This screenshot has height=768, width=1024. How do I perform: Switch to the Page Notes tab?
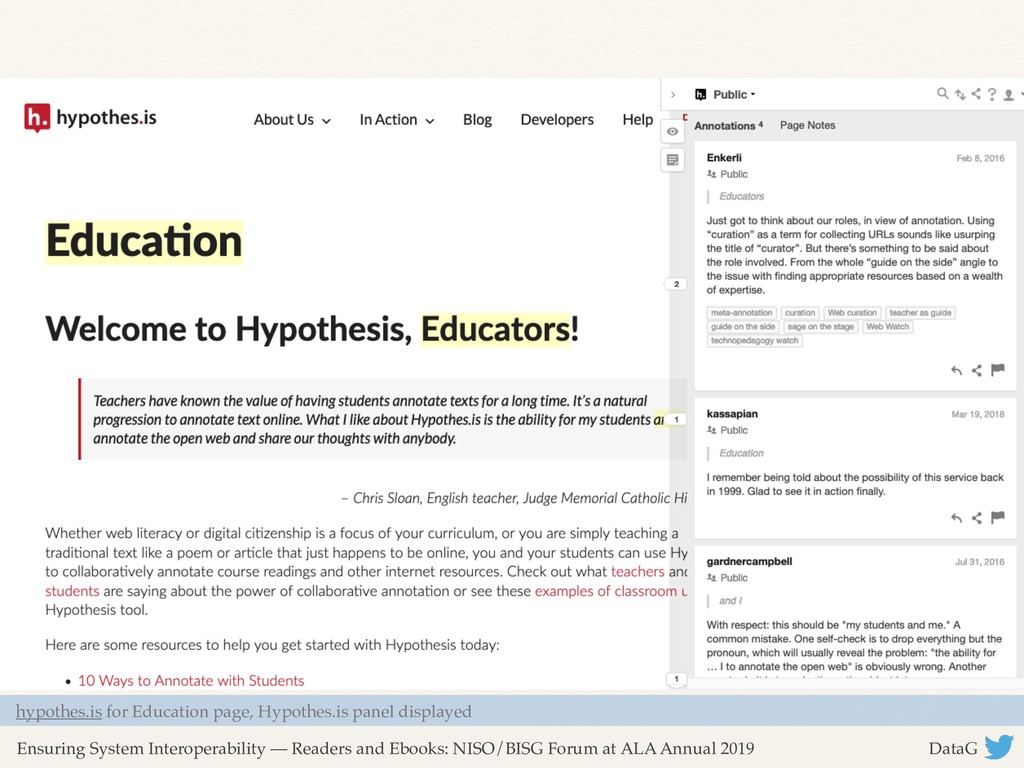pos(807,125)
